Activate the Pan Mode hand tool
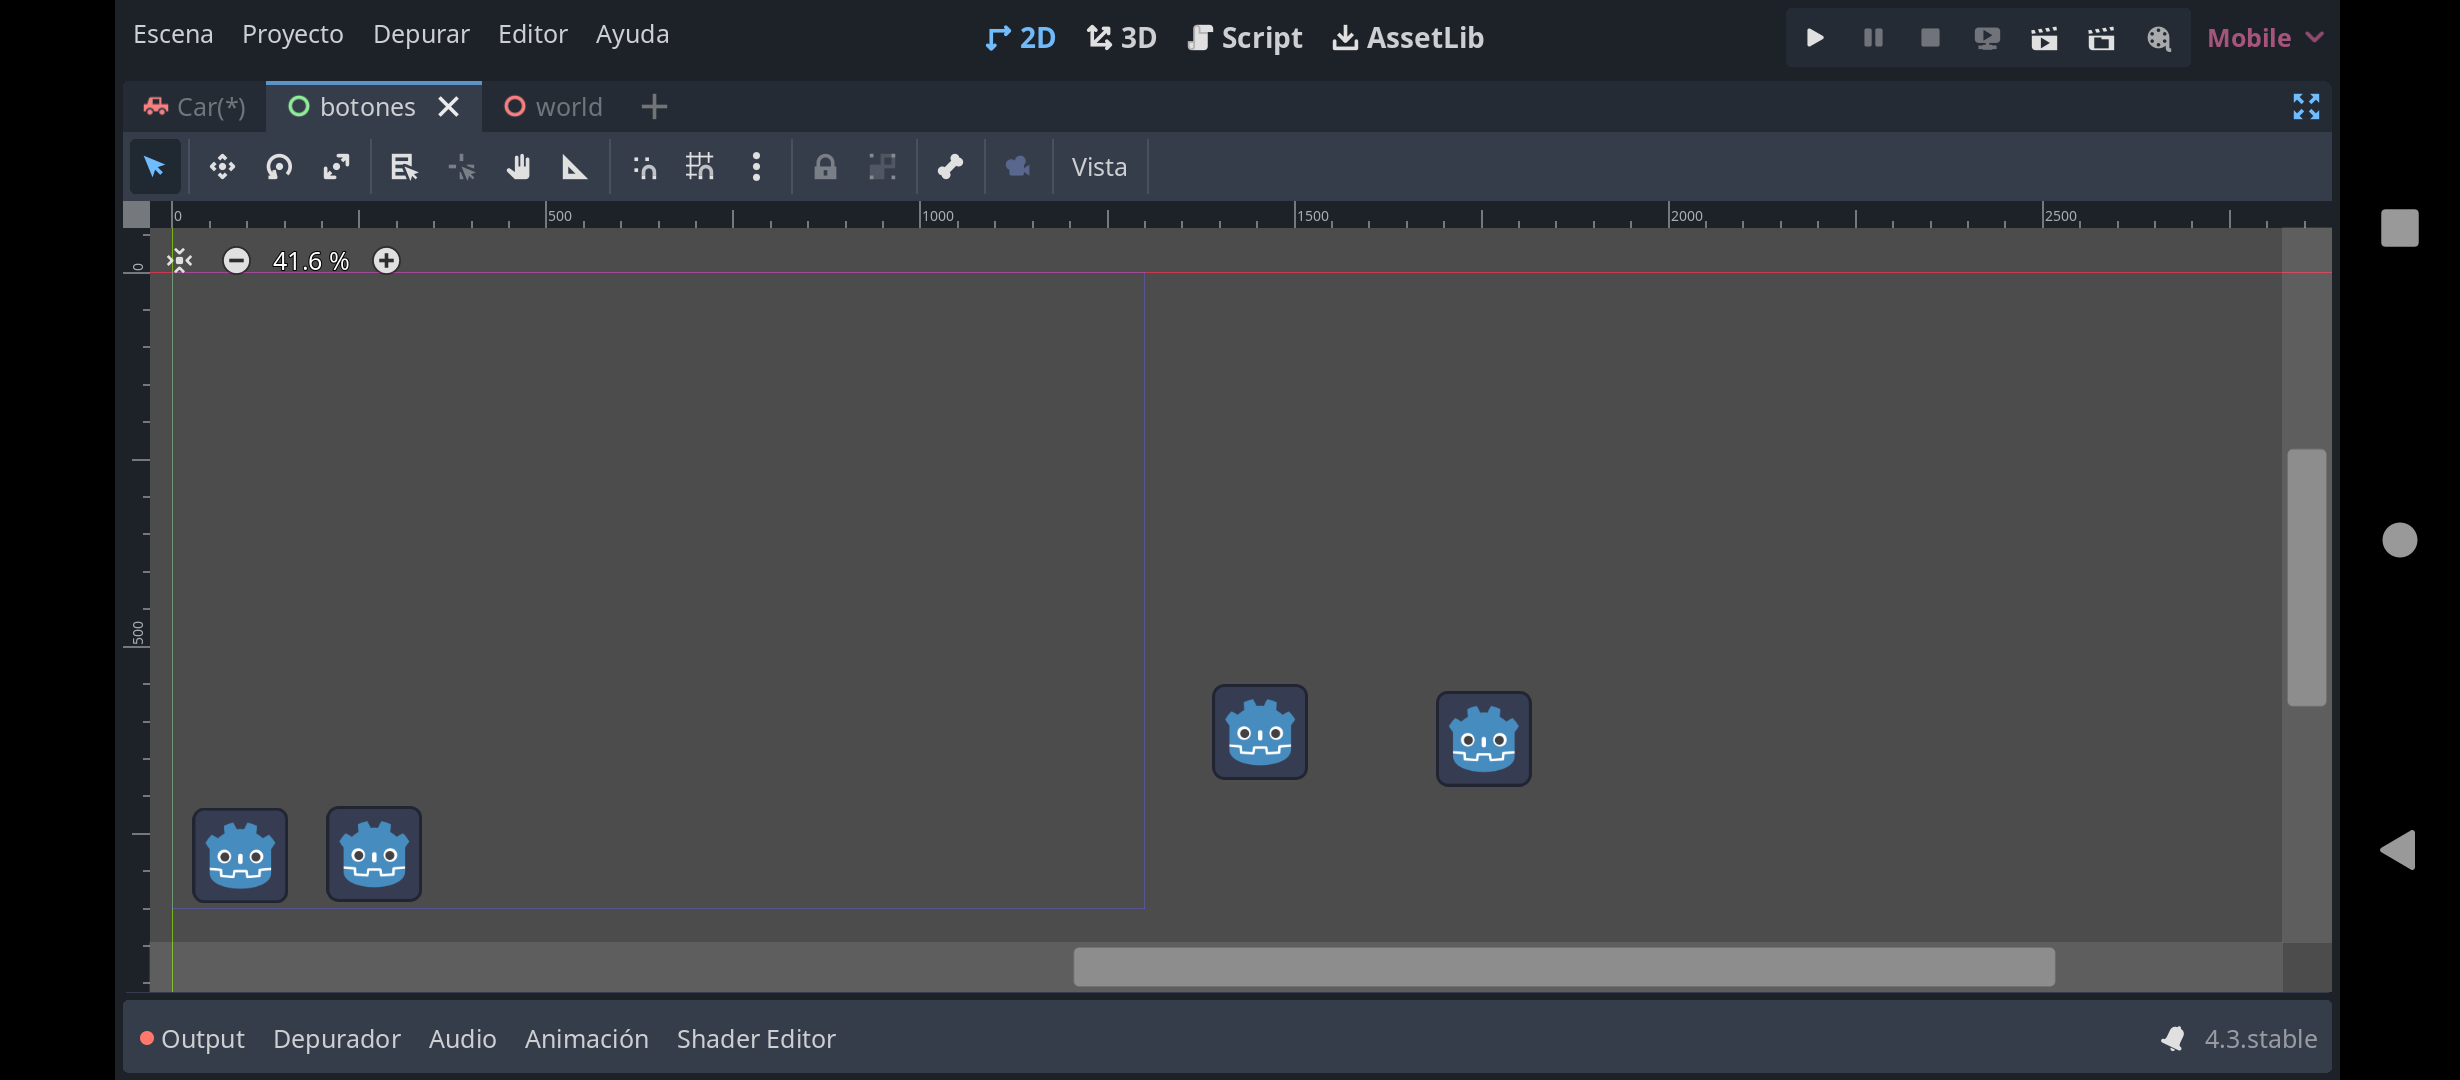The width and height of the screenshot is (2460, 1080). pos(518,166)
